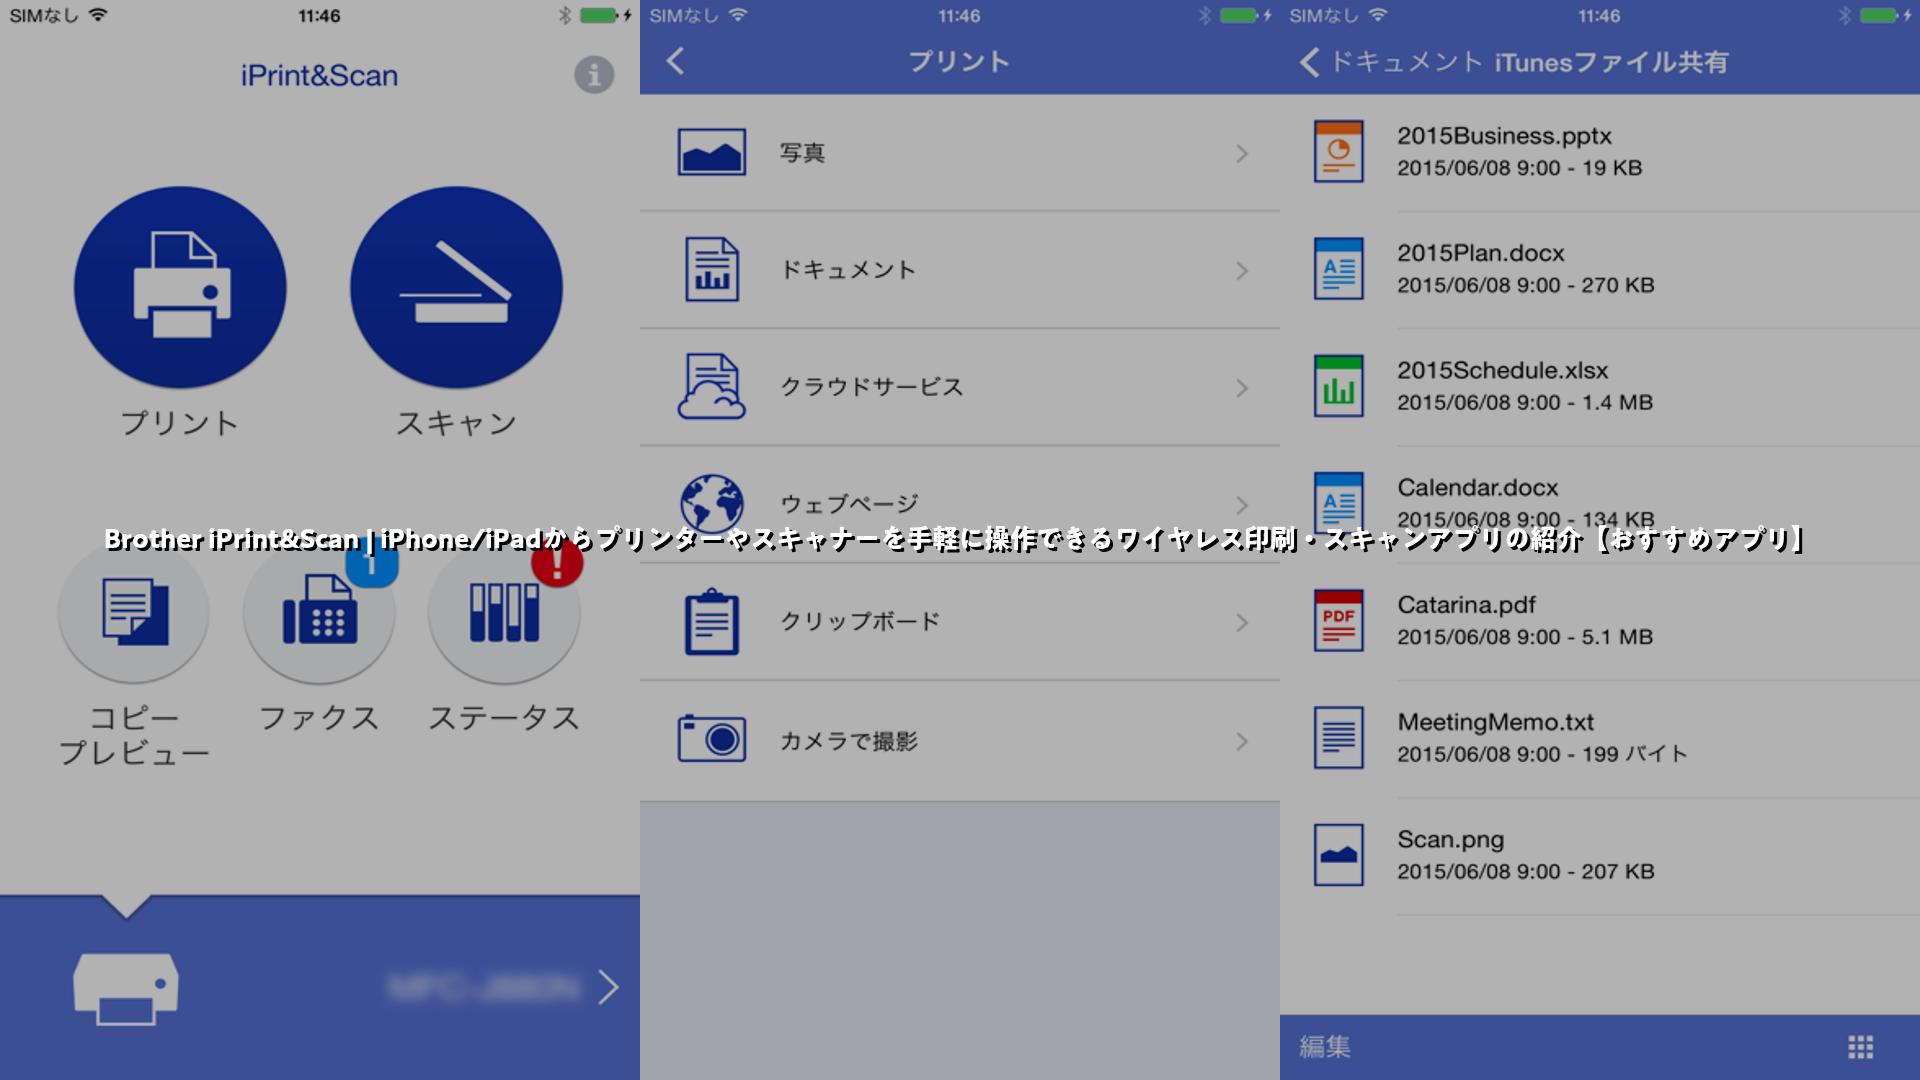
Task: Open the Copy Preview icon
Action: coord(134,612)
